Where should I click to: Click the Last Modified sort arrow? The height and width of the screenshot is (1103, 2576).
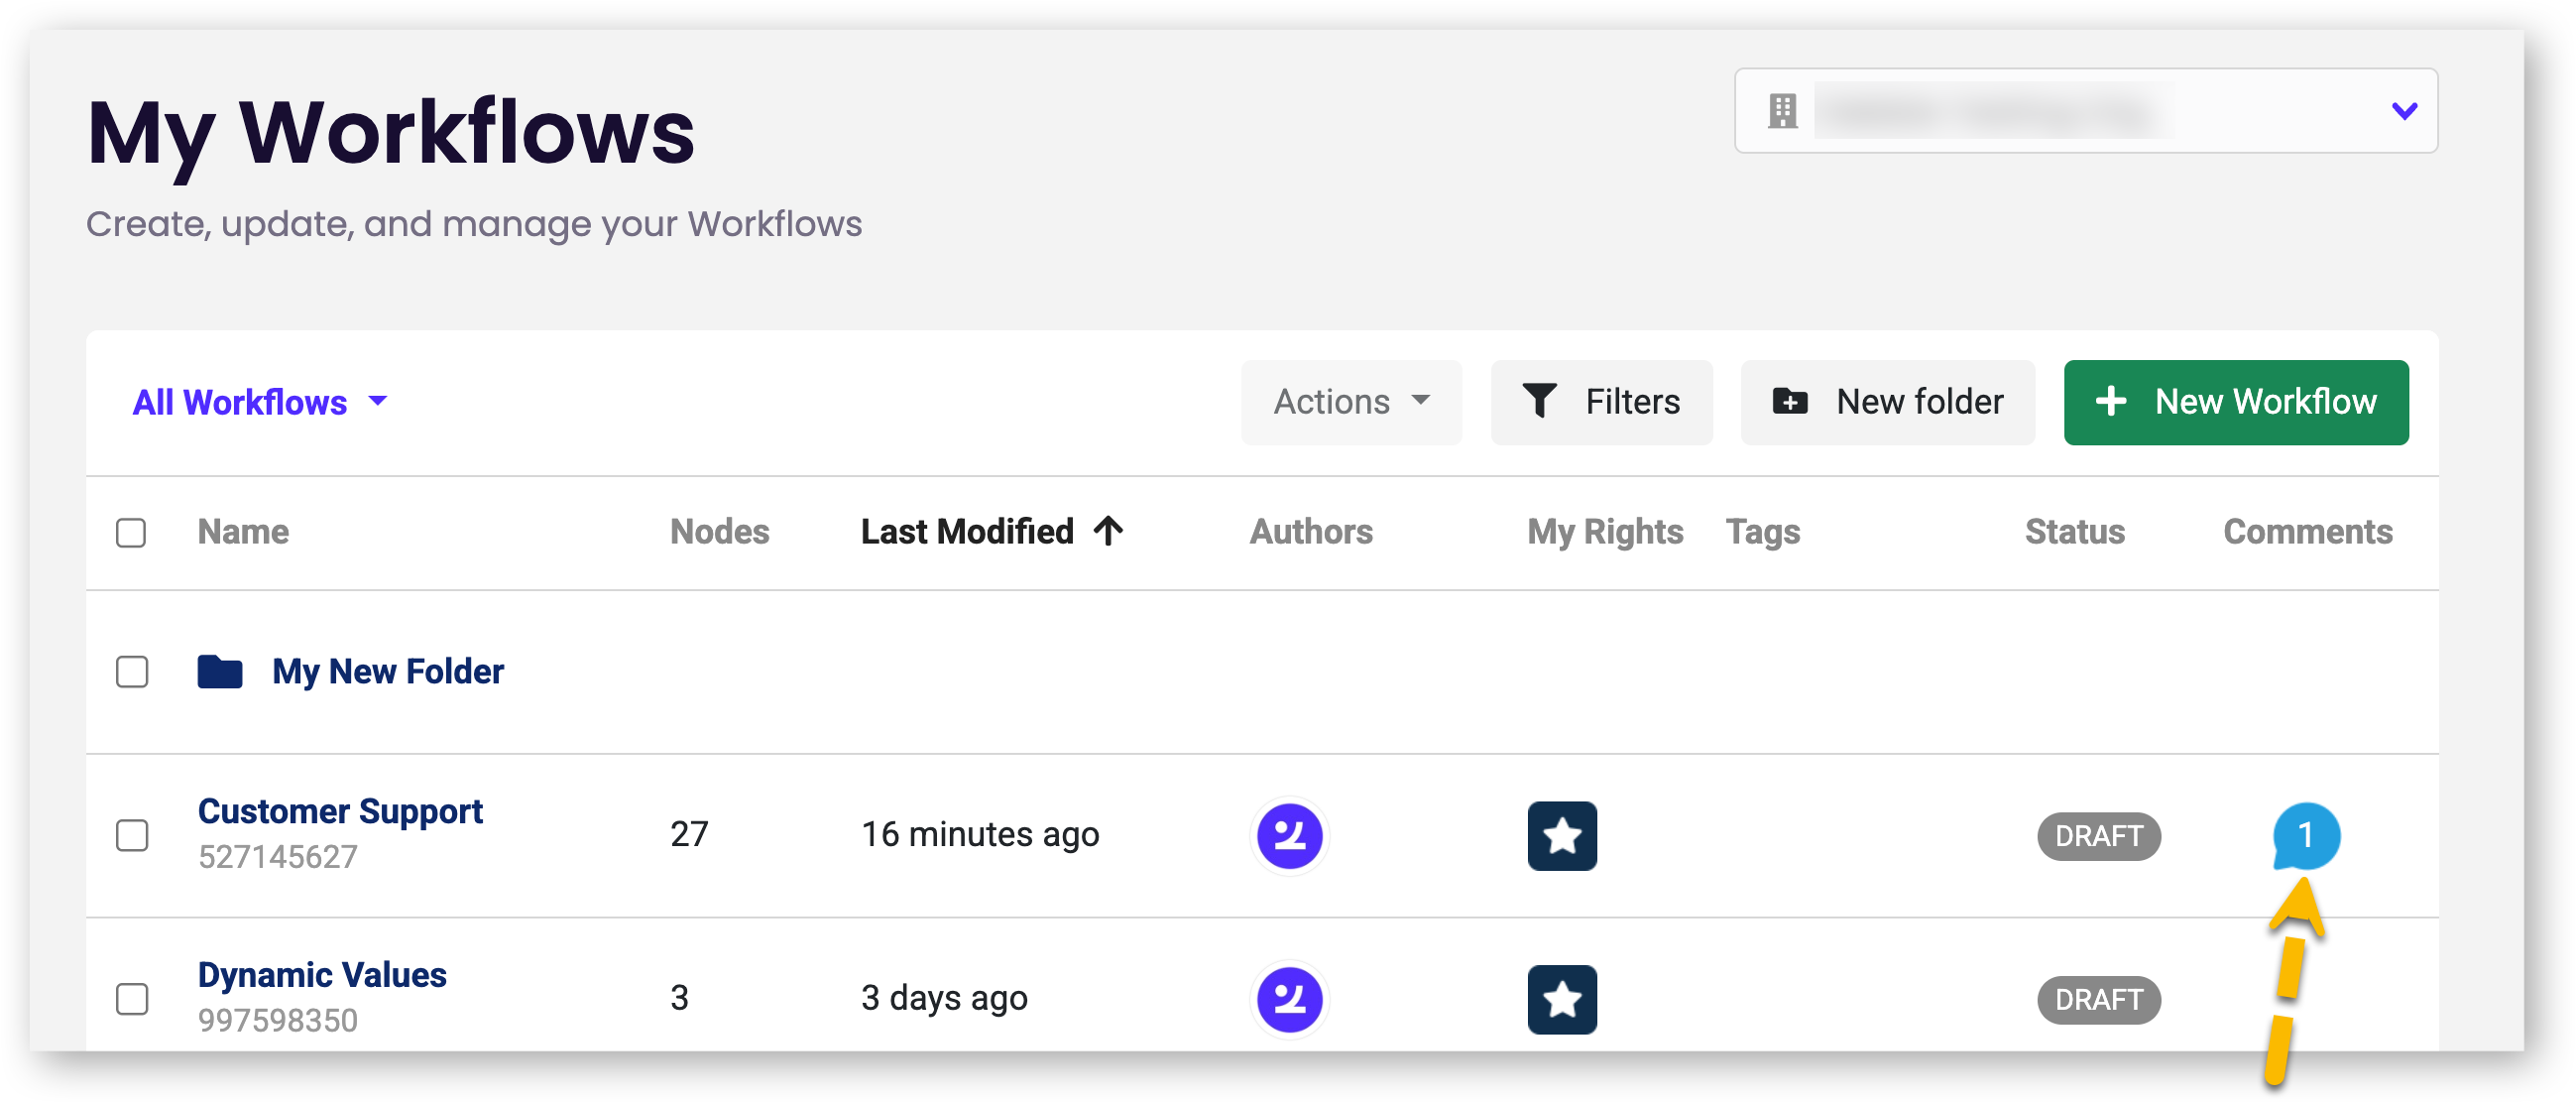tap(1108, 530)
